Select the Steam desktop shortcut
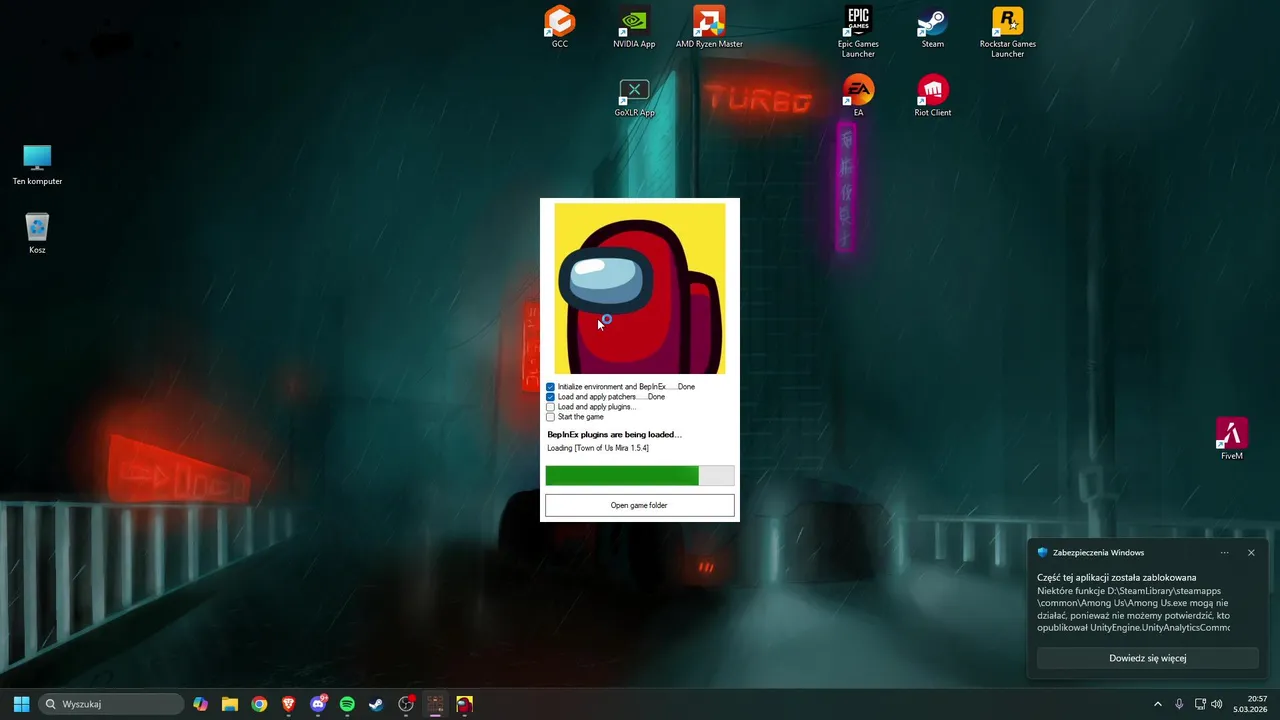 (x=933, y=27)
